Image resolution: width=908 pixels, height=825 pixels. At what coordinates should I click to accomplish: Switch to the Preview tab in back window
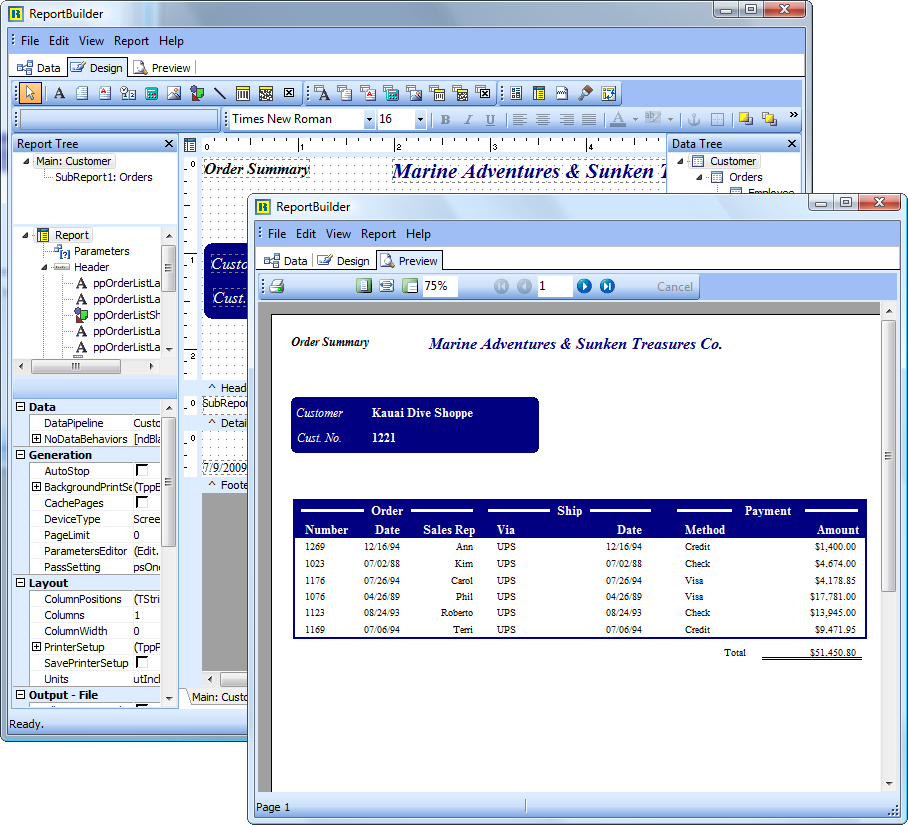pos(162,68)
